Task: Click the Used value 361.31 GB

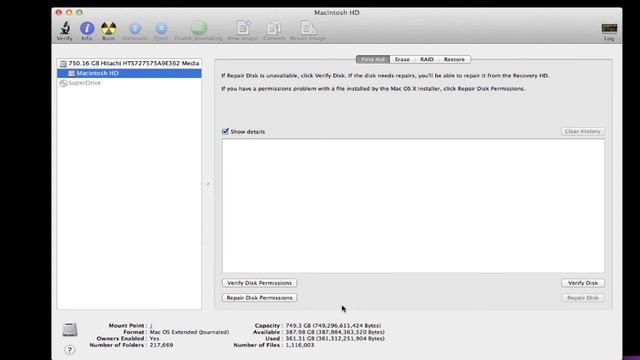Action: point(335,338)
